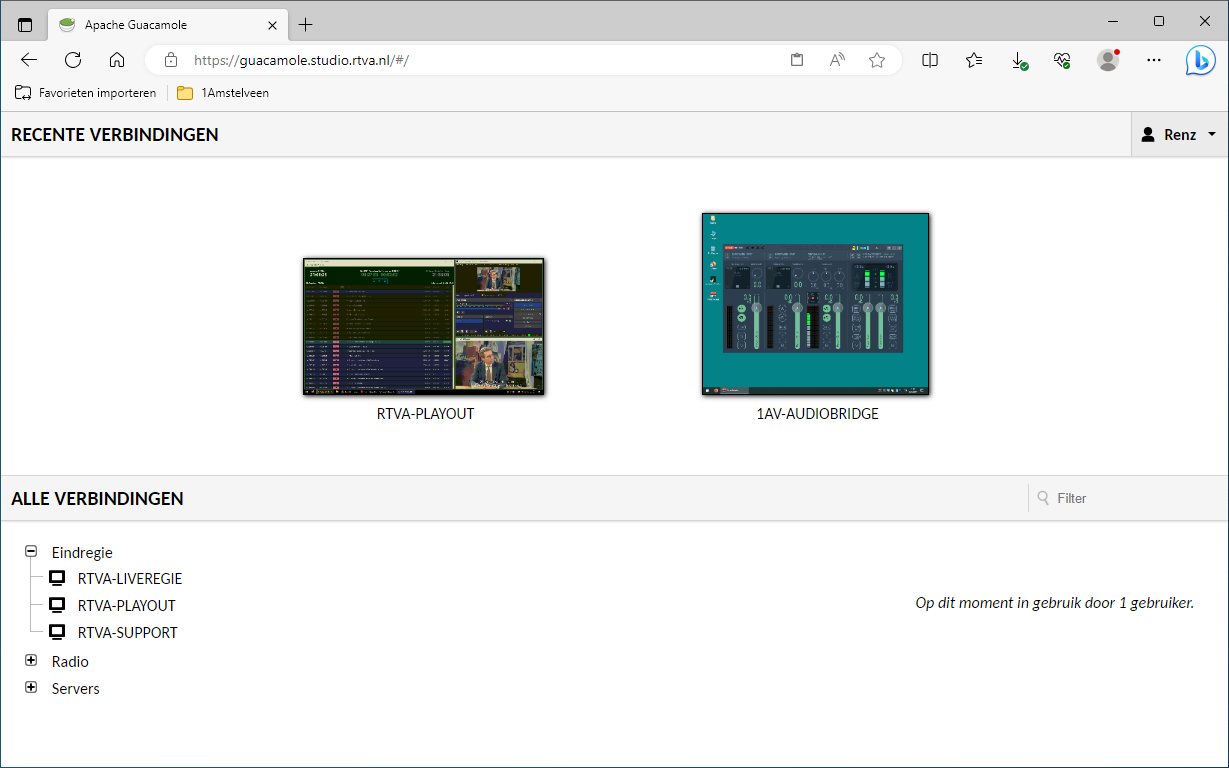
Task: Click the Radio group label
Action: pos(70,661)
